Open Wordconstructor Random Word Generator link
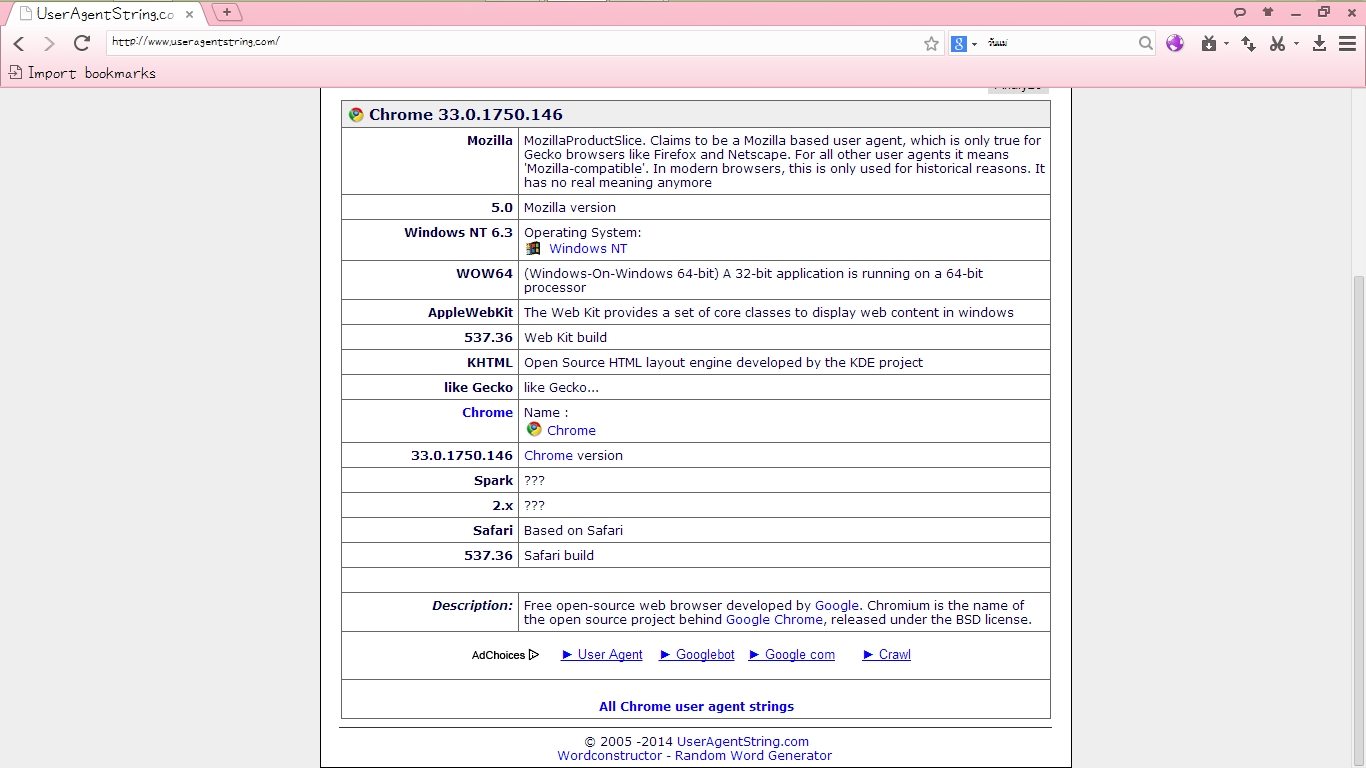Screen dimensions: 1366x768 pos(694,756)
